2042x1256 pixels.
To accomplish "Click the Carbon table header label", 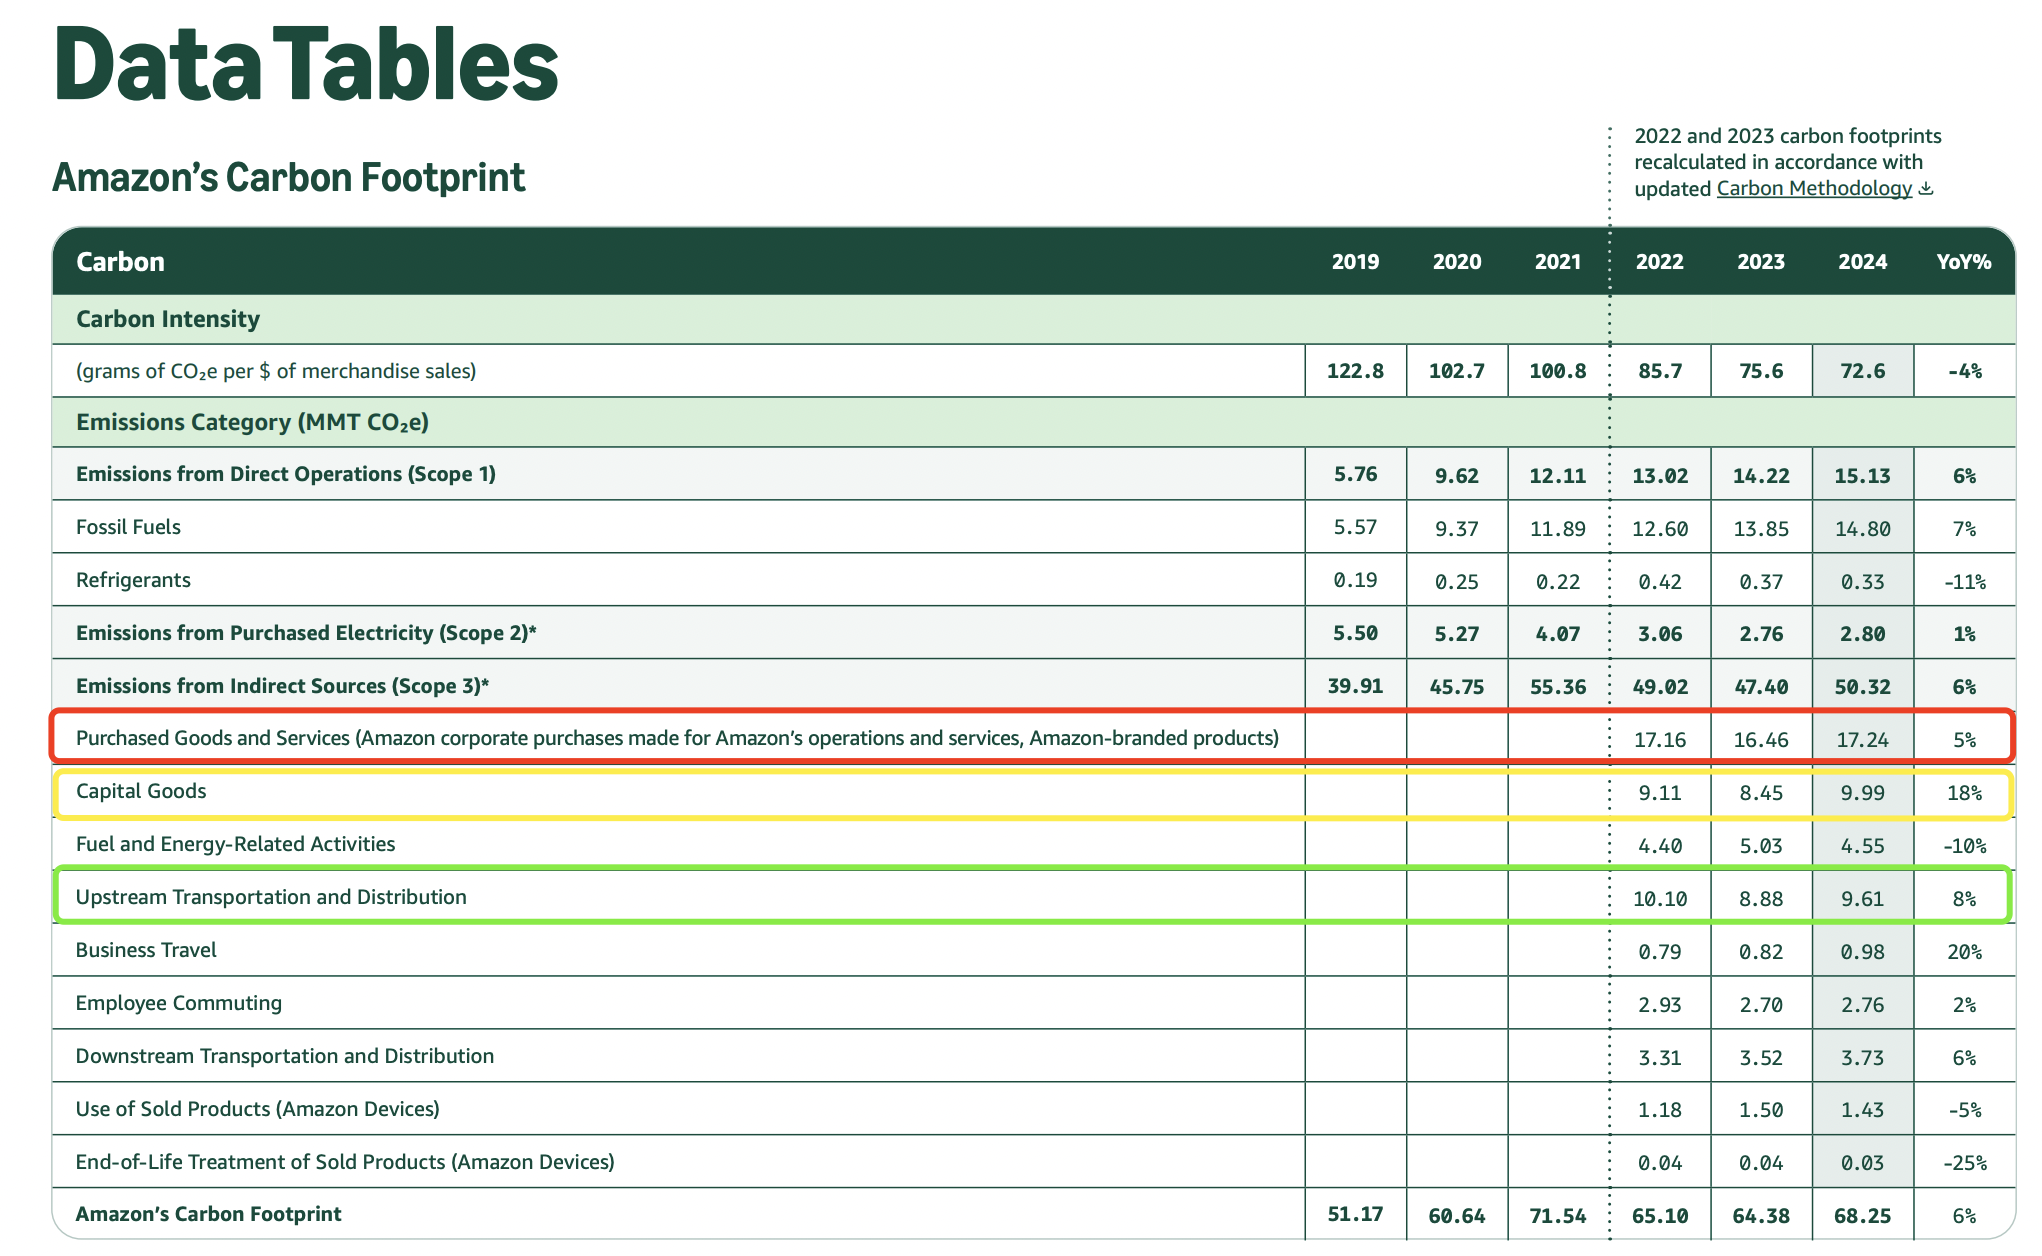I will 120,261.
